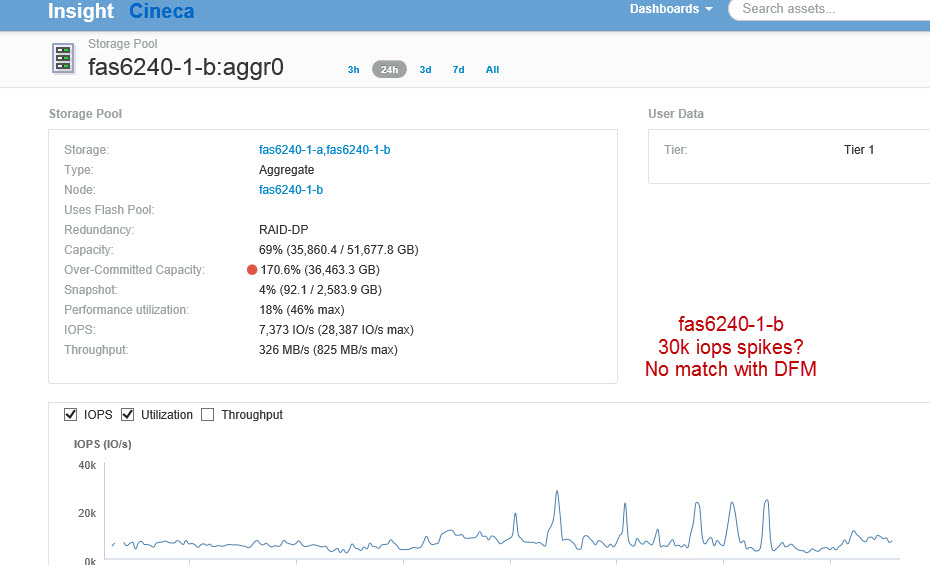Click the Tier label in User Data
The height and width of the screenshot is (565, 930).
point(676,150)
